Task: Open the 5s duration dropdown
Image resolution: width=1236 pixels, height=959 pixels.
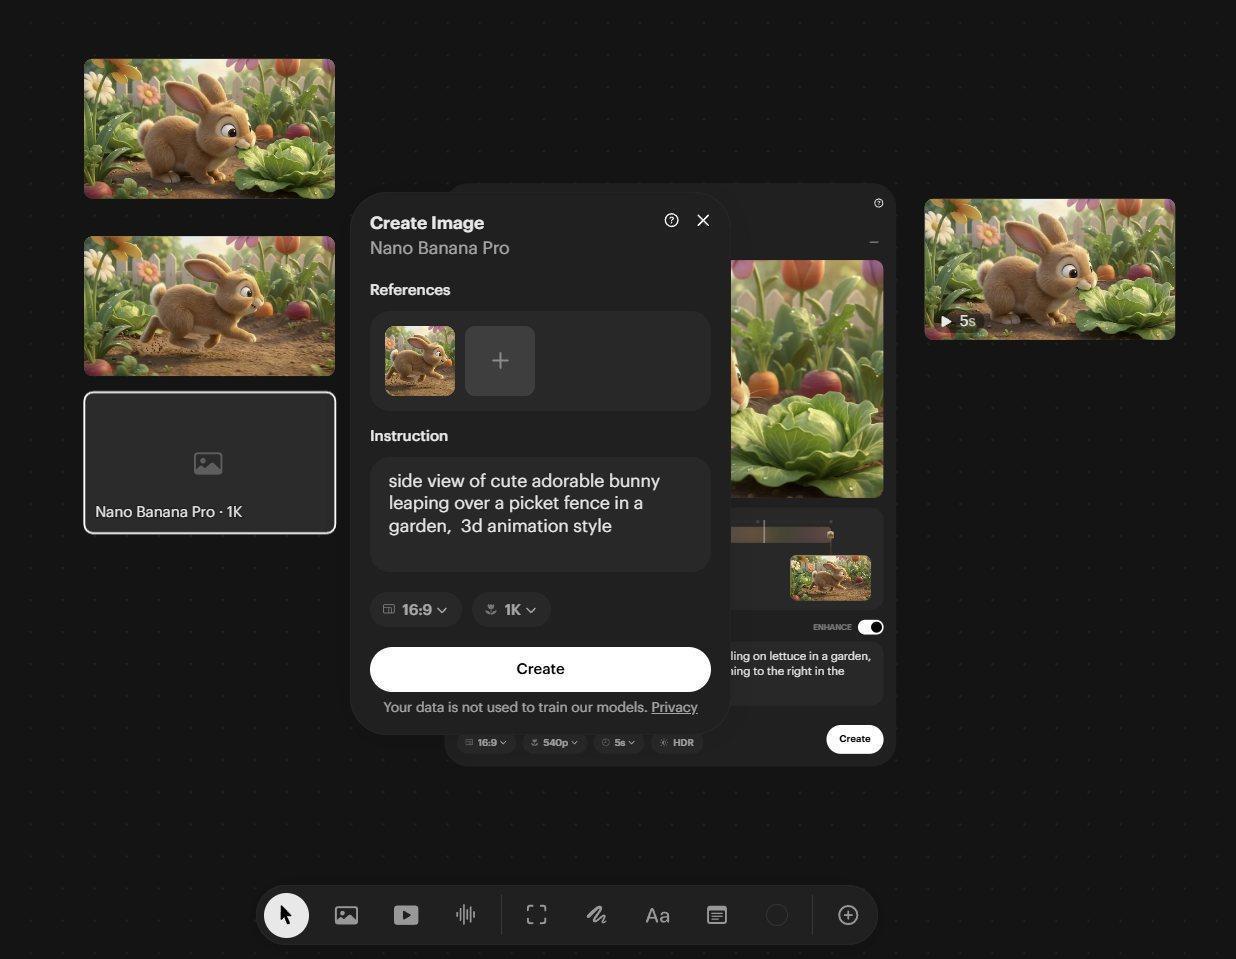Action: coord(619,743)
